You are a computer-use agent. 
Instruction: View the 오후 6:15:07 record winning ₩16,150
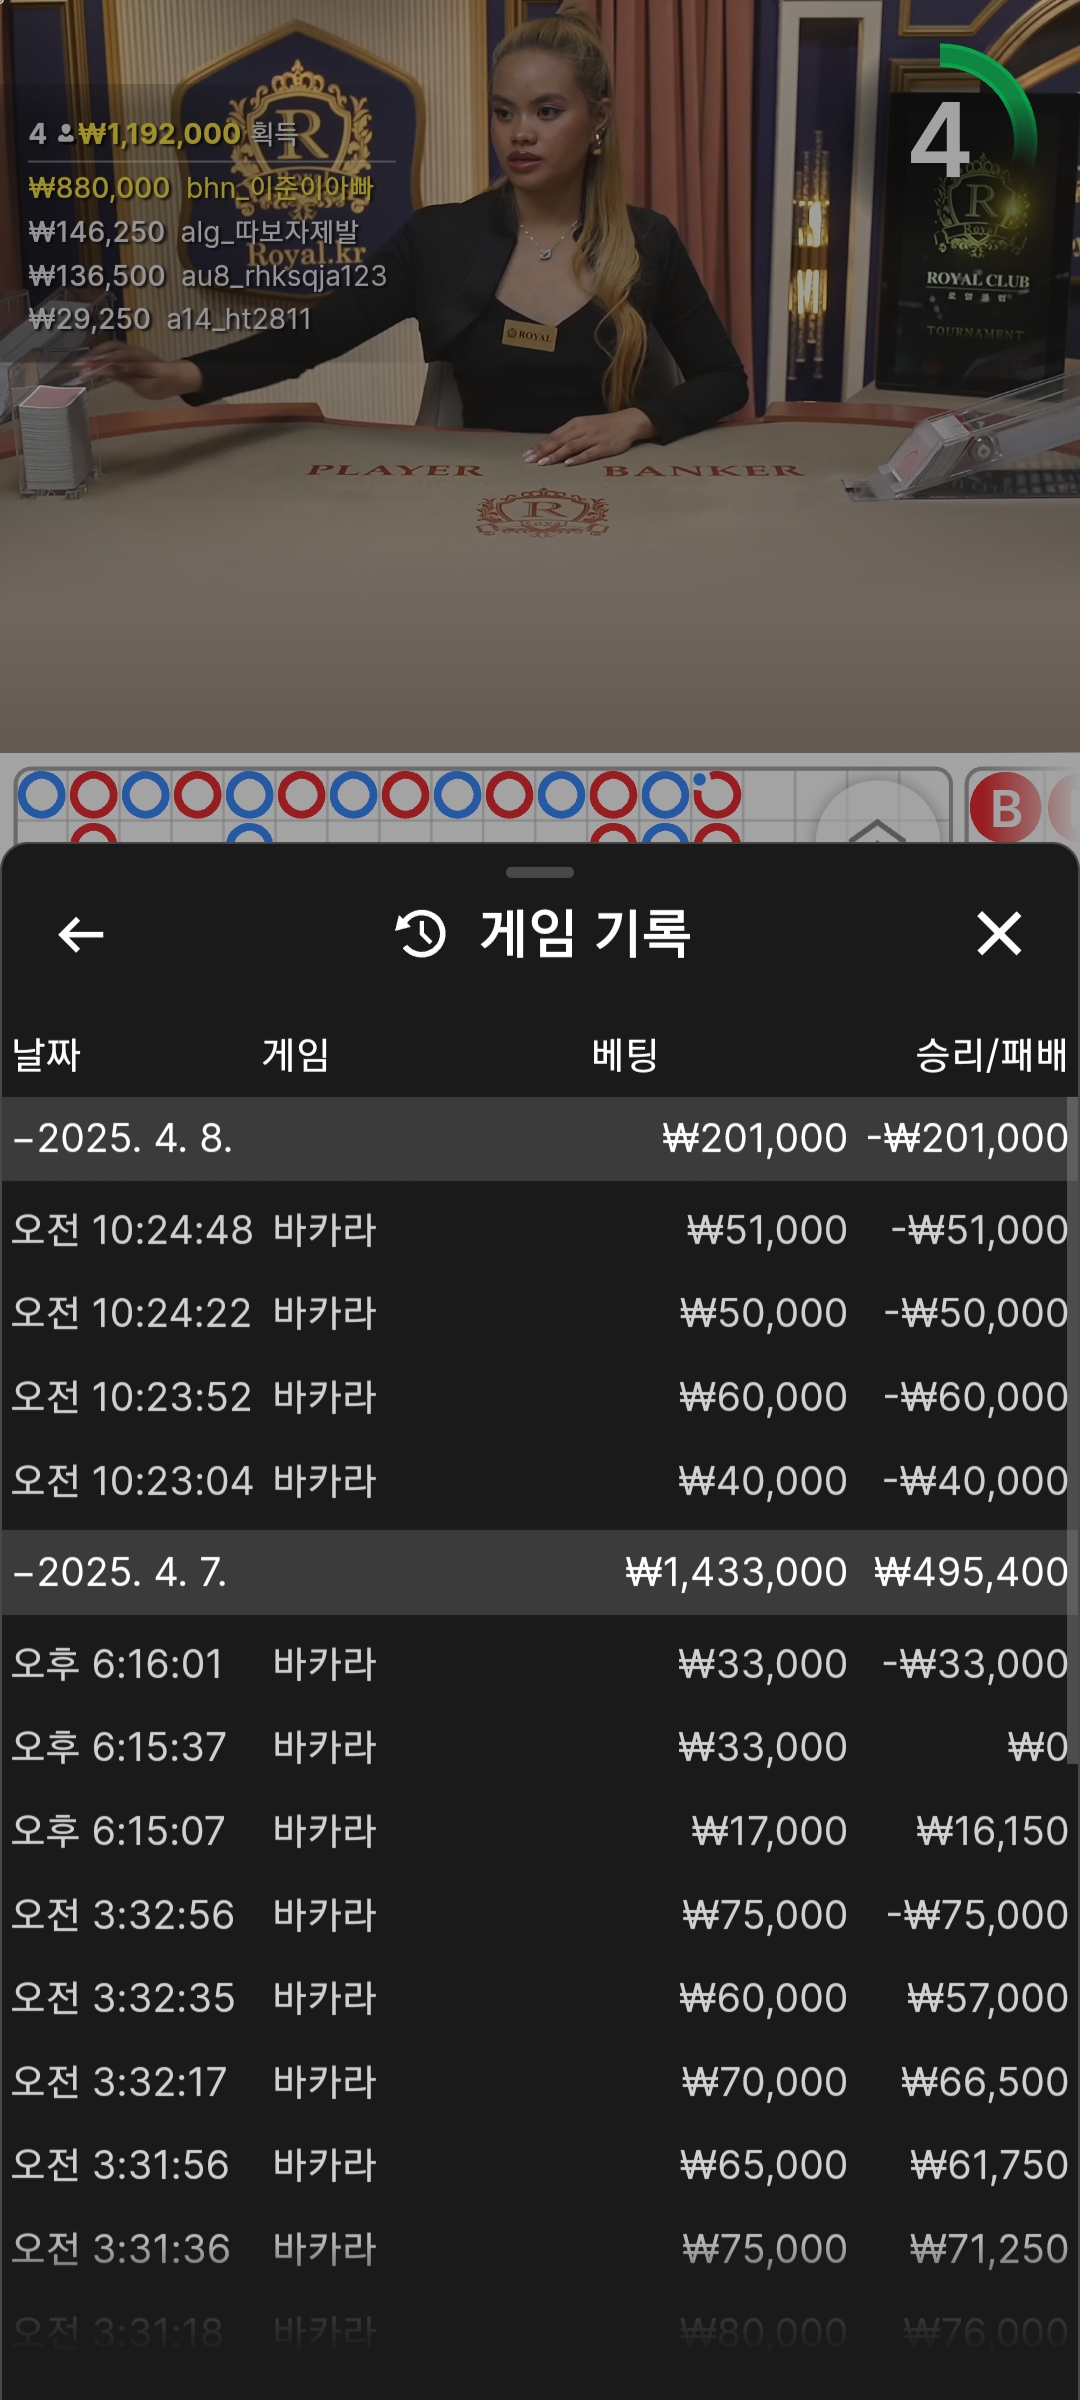540,1831
